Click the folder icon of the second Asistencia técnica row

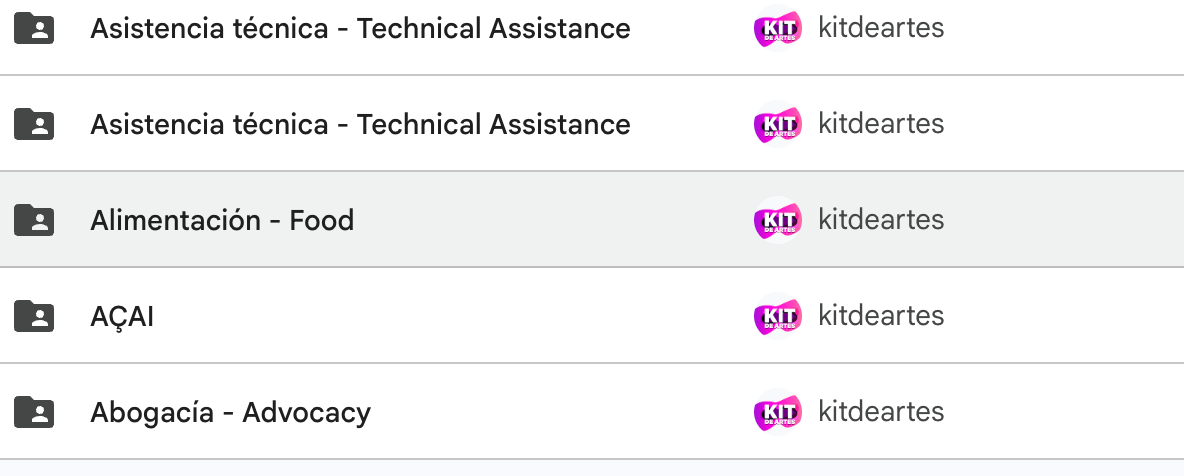tap(34, 124)
